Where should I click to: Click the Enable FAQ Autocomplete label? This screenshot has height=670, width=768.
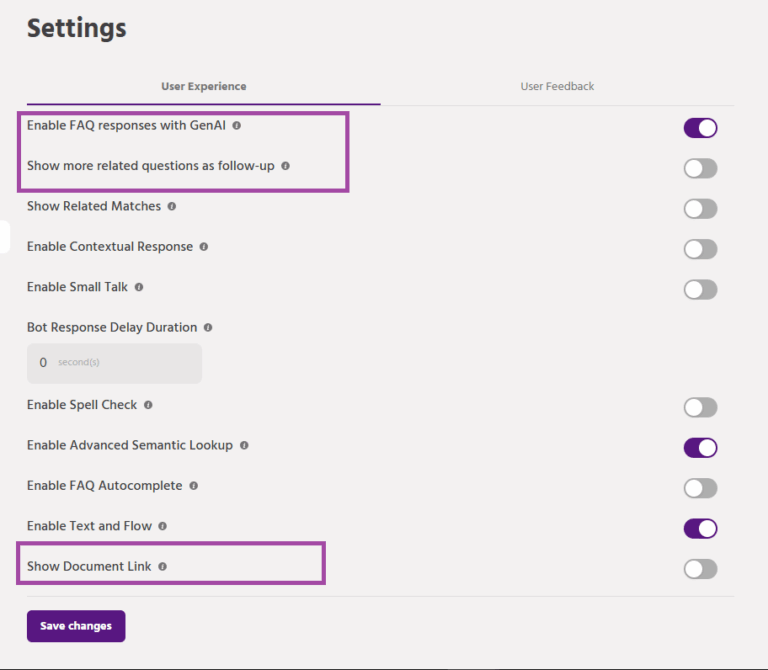click(104, 486)
